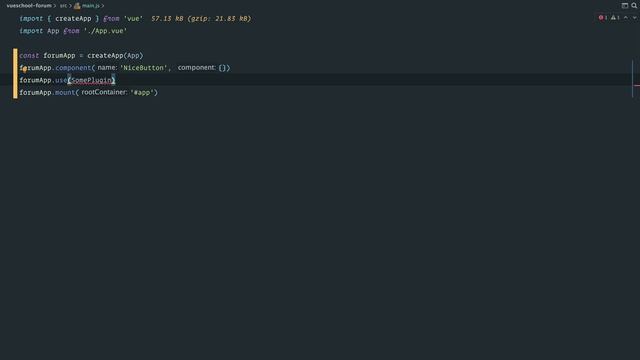Click the '57.13 kB (gzip: 21.83 kB)' import cost hint

[201, 18]
